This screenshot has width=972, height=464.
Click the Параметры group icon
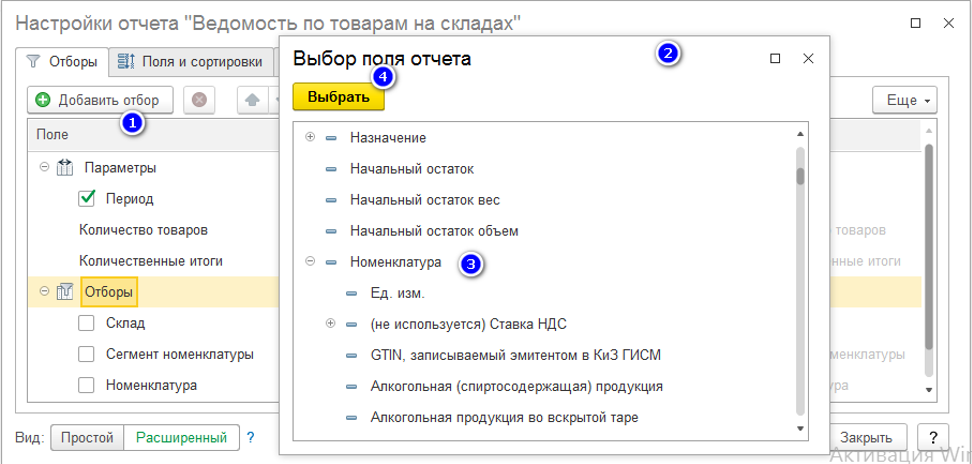tap(64, 168)
